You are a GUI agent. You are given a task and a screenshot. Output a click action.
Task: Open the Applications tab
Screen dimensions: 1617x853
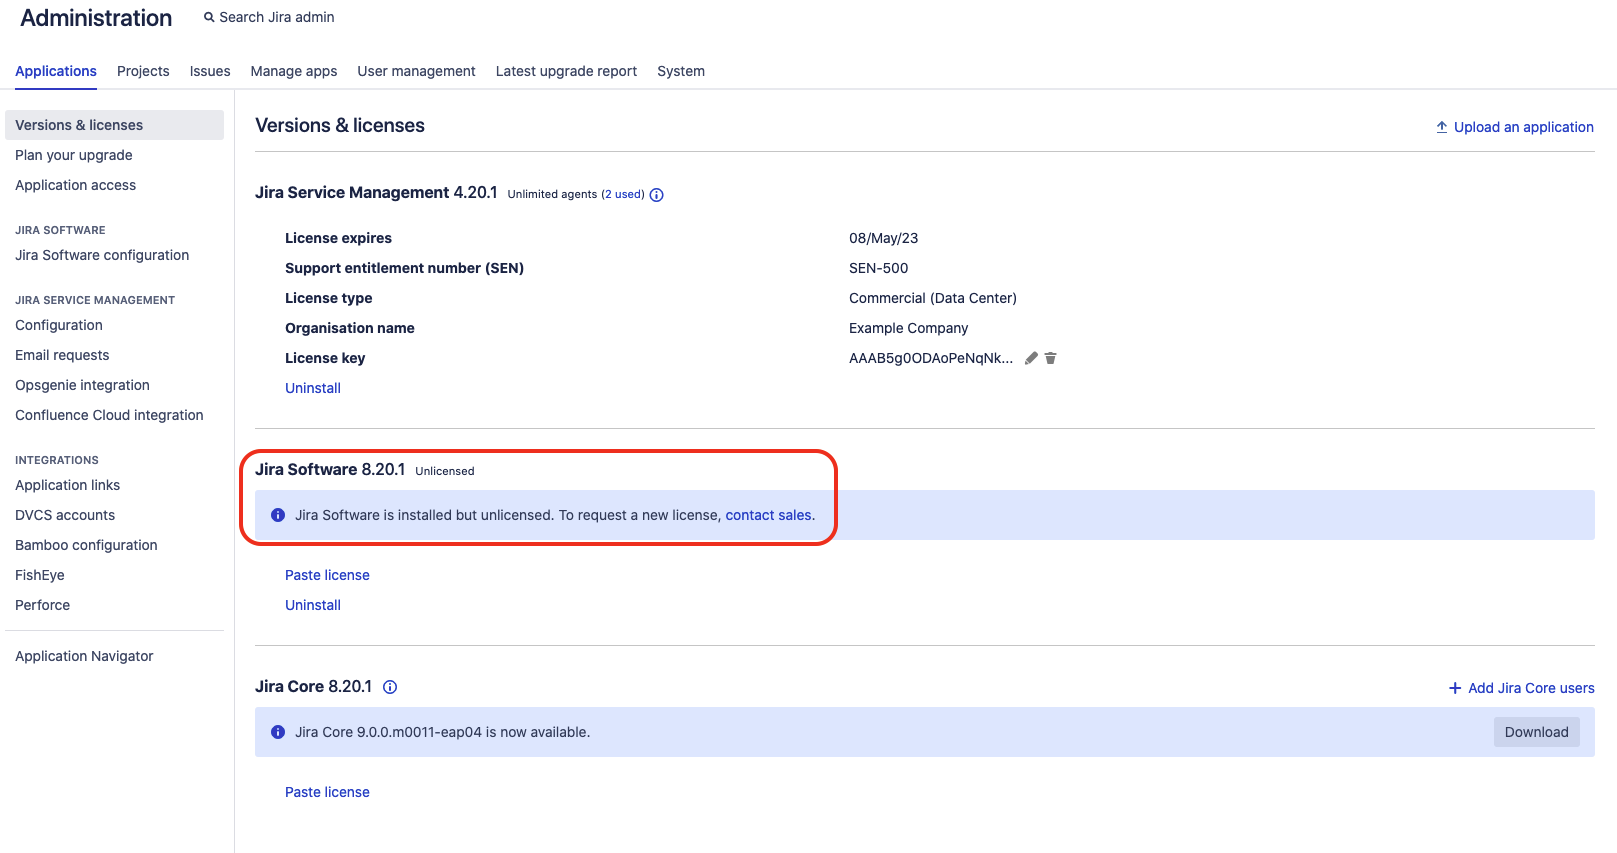56,71
